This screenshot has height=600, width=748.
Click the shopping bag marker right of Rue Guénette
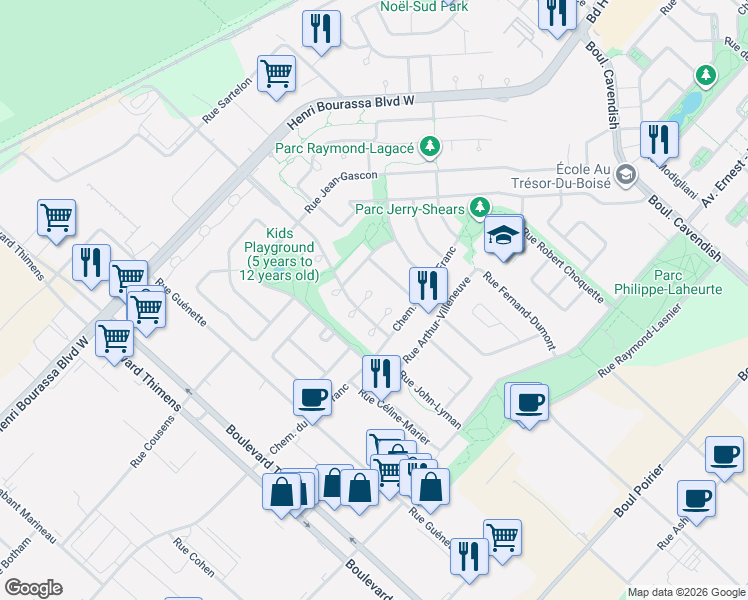(430, 489)
